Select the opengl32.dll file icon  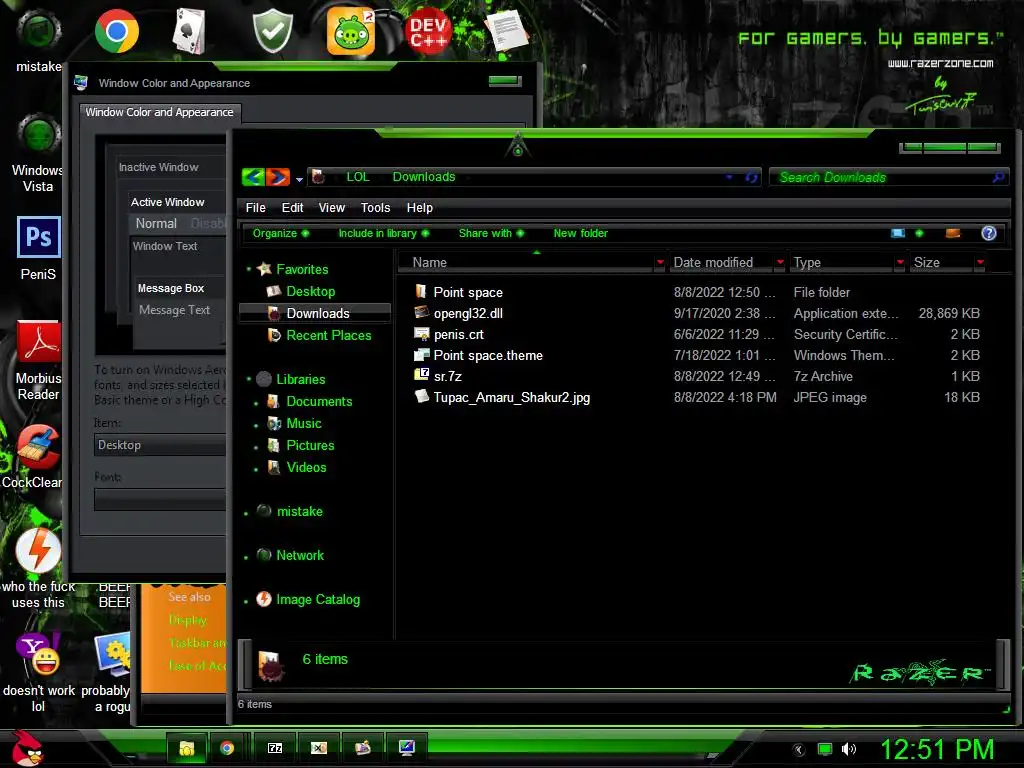[x=421, y=312]
